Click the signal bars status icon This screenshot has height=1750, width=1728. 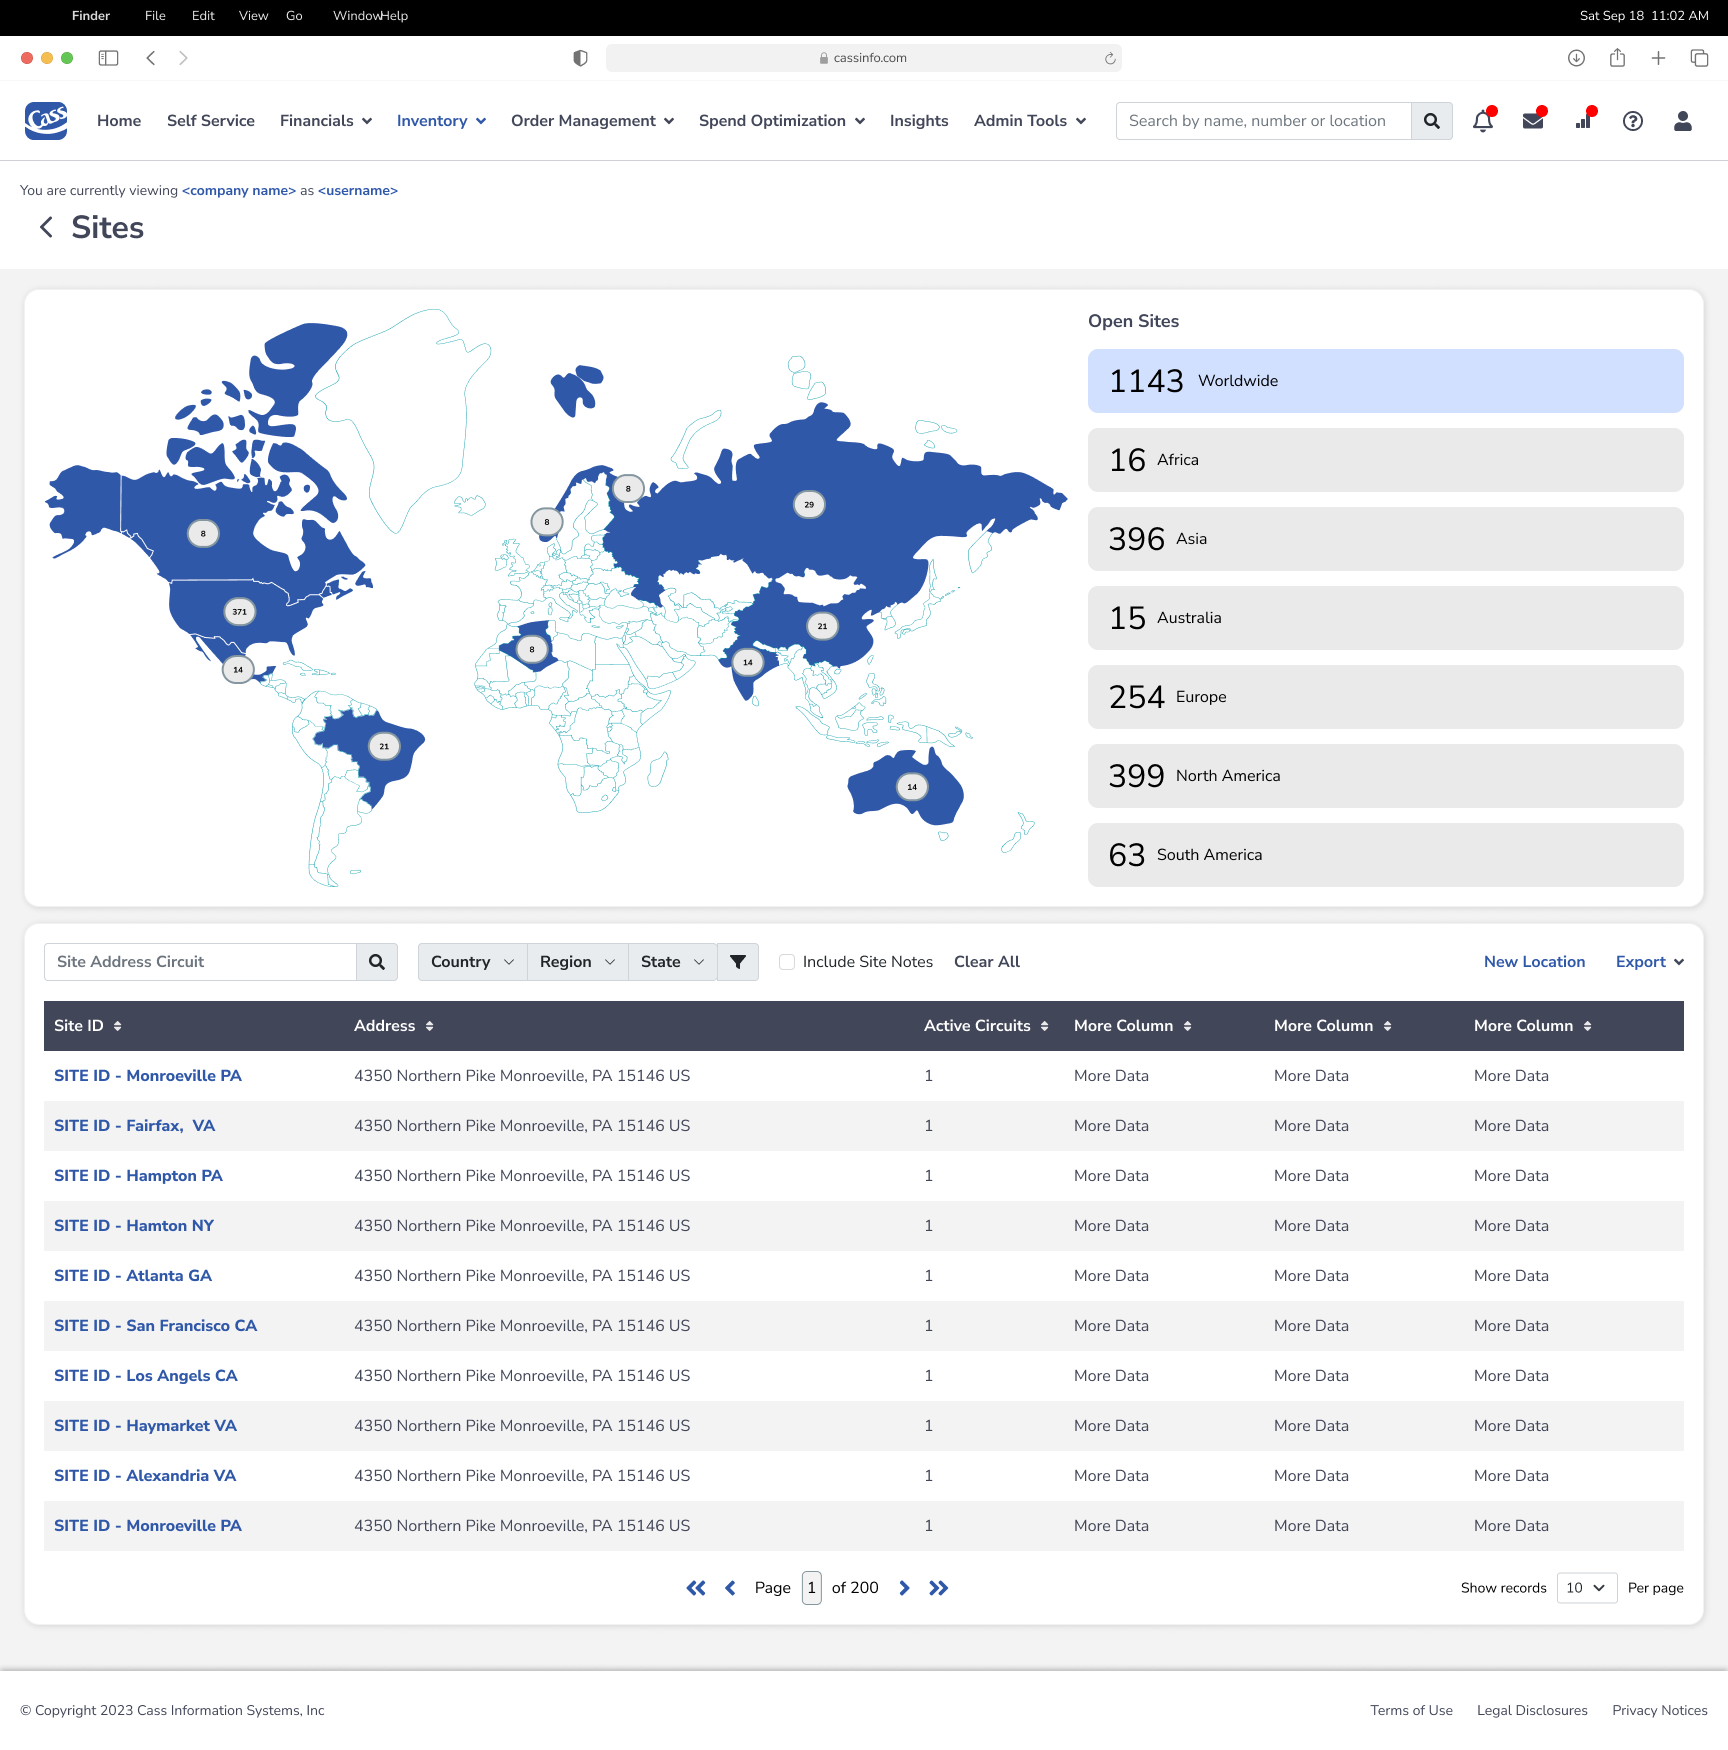tap(1583, 121)
